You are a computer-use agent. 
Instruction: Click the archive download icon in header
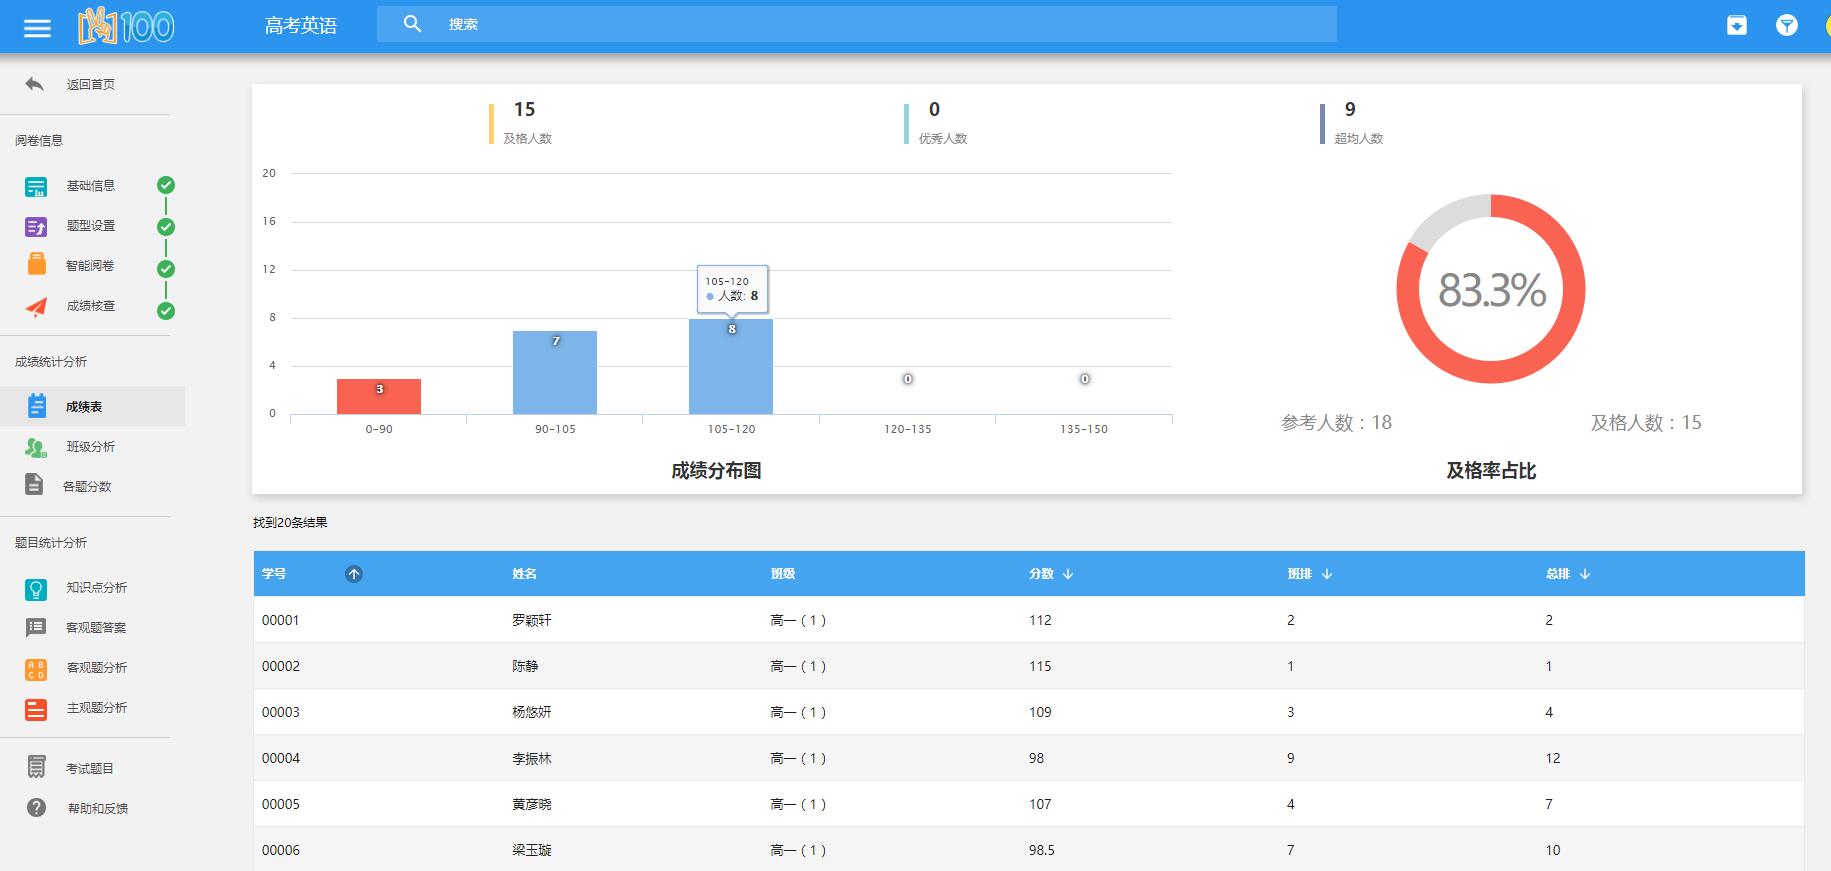tap(1737, 26)
